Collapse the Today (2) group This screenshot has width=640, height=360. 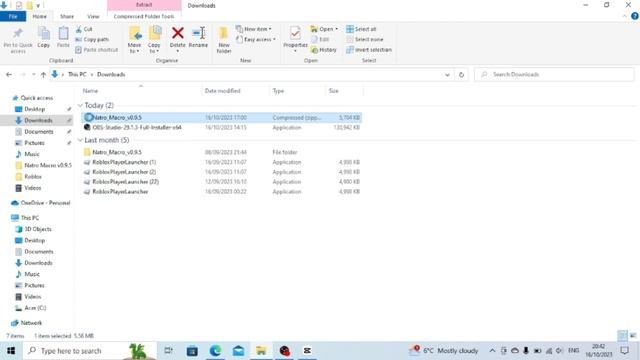80,105
